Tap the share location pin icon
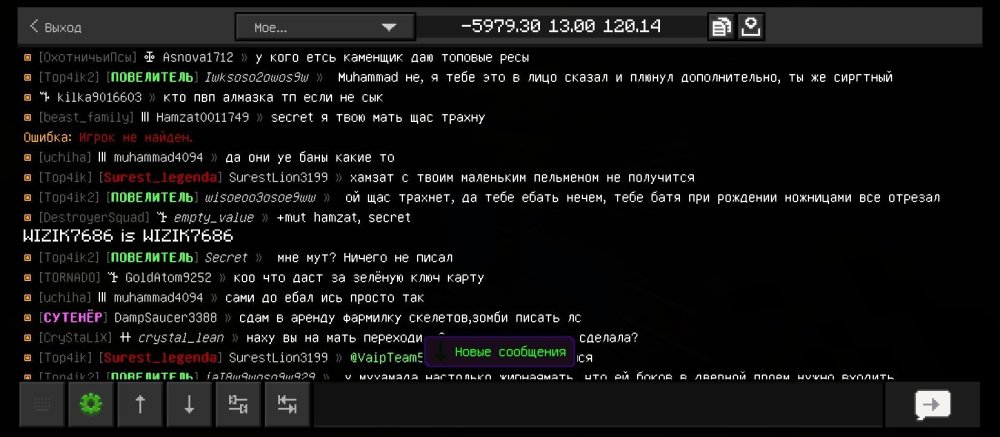Viewport: 1000px width, 437px height. (751, 27)
